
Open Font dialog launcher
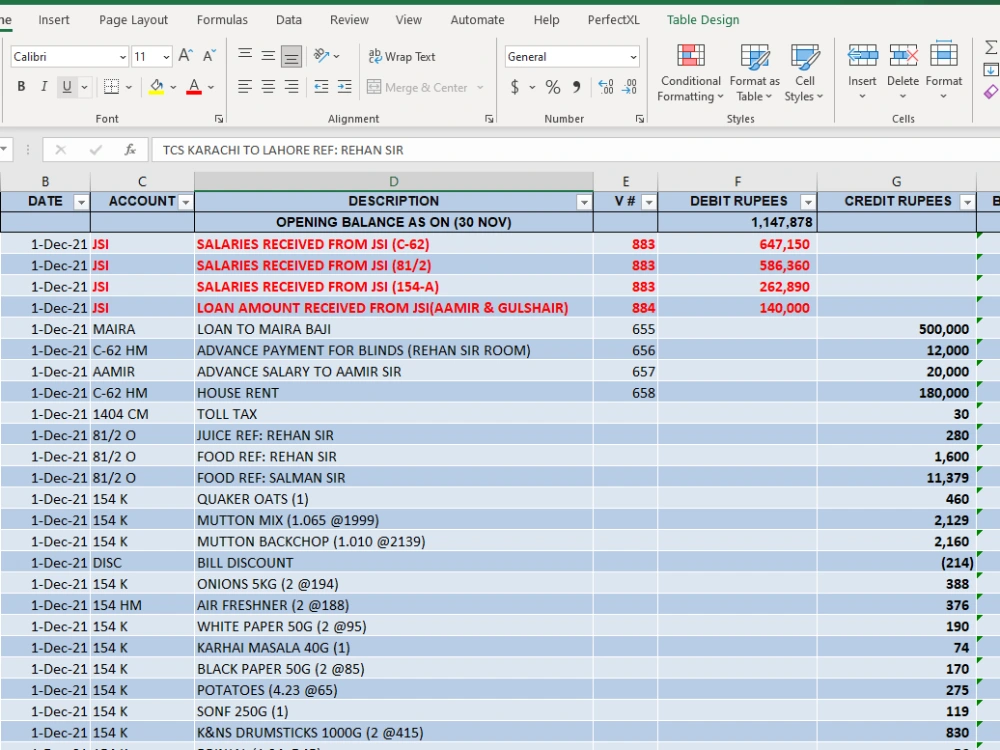coord(219,119)
